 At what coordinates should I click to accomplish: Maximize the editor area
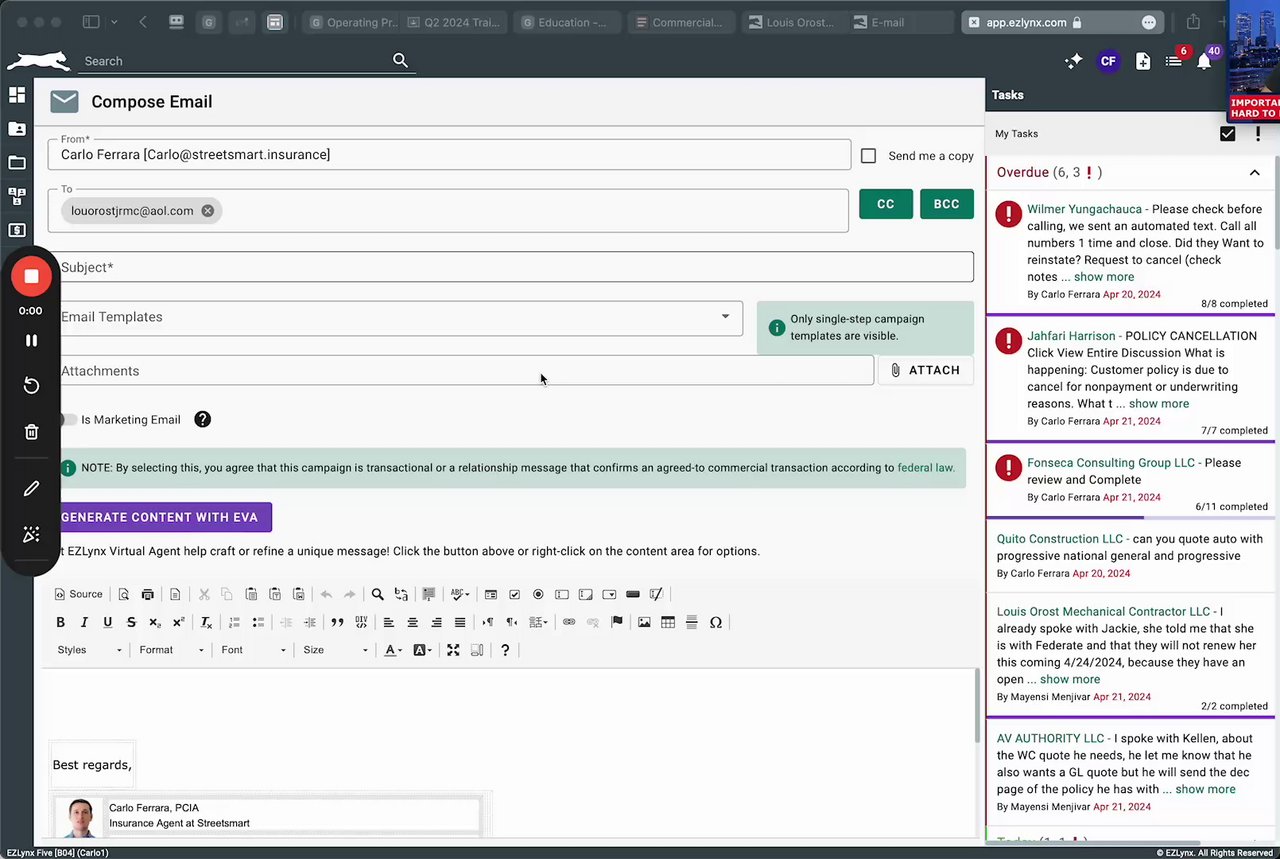click(x=453, y=650)
